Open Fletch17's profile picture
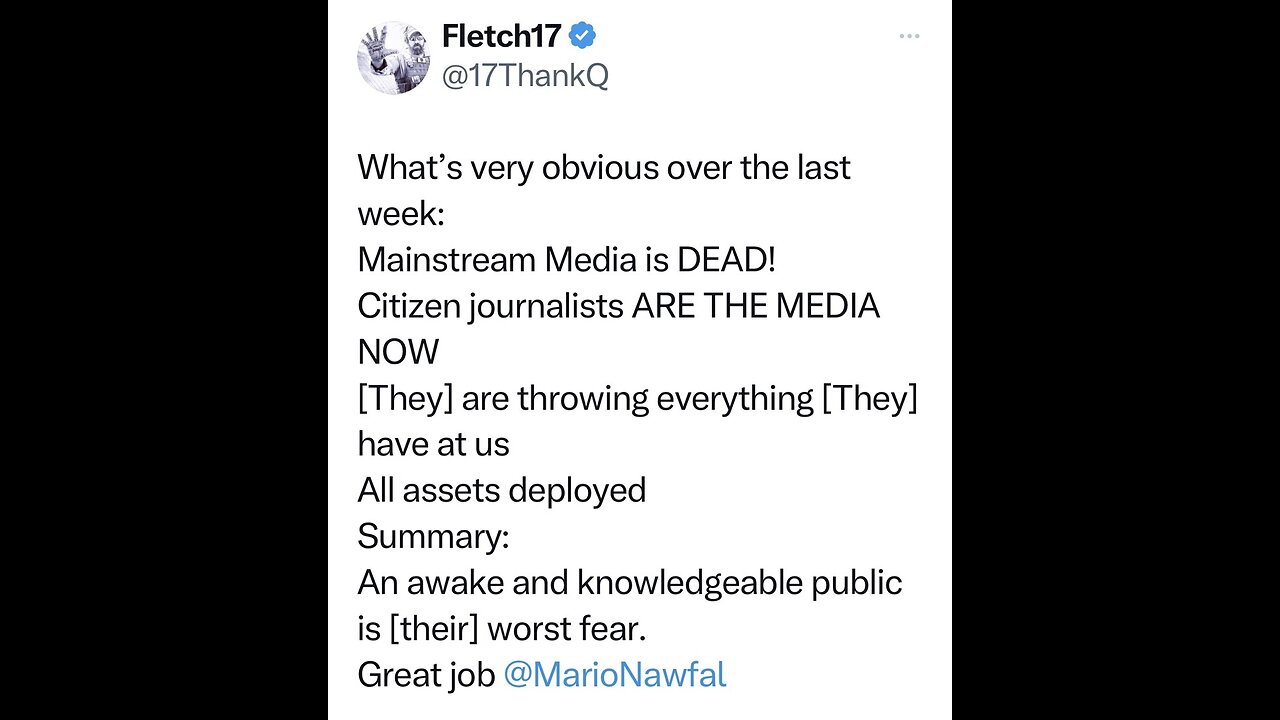The height and width of the screenshot is (720, 1280). coord(393,57)
